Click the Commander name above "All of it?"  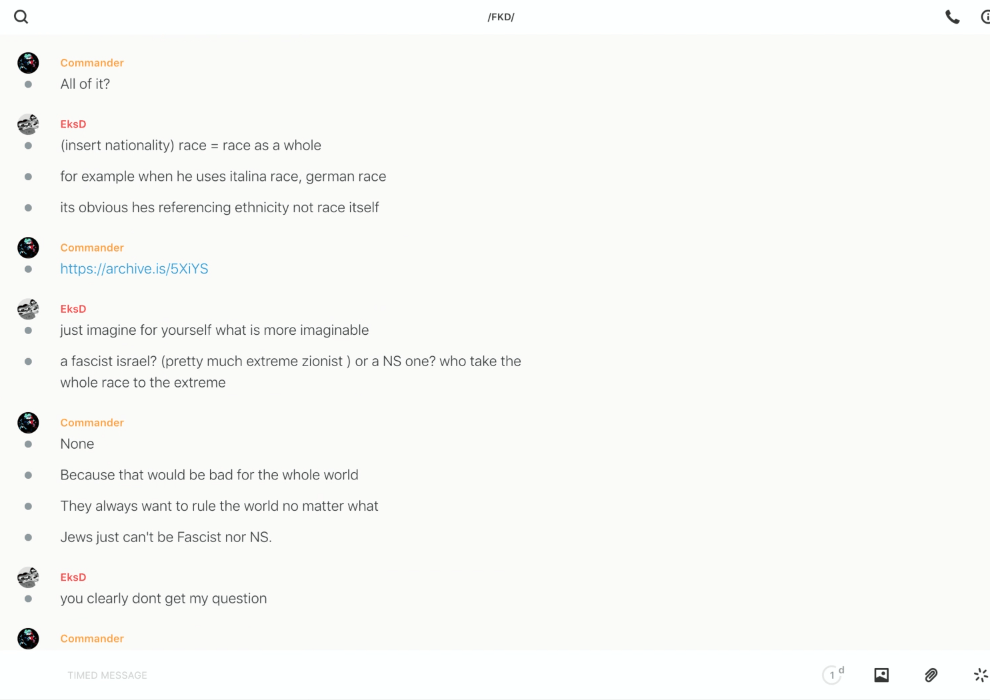pyautogui.click(x=92, y=63)
